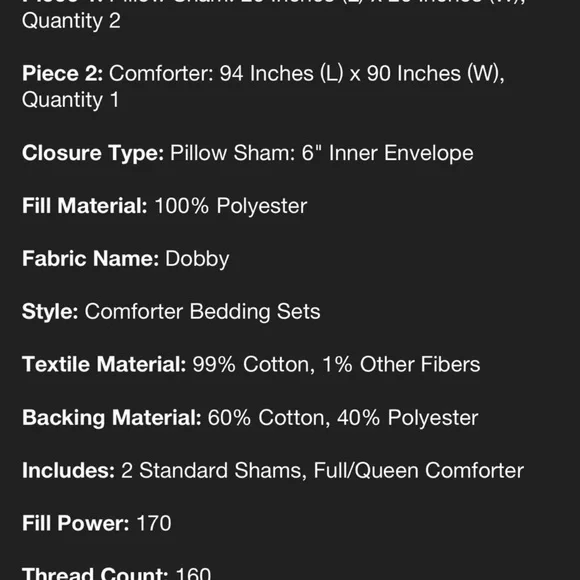Viewport: 580px width, 580px height.
Task: Click the Piece 2 label
Action: [63, 73]
